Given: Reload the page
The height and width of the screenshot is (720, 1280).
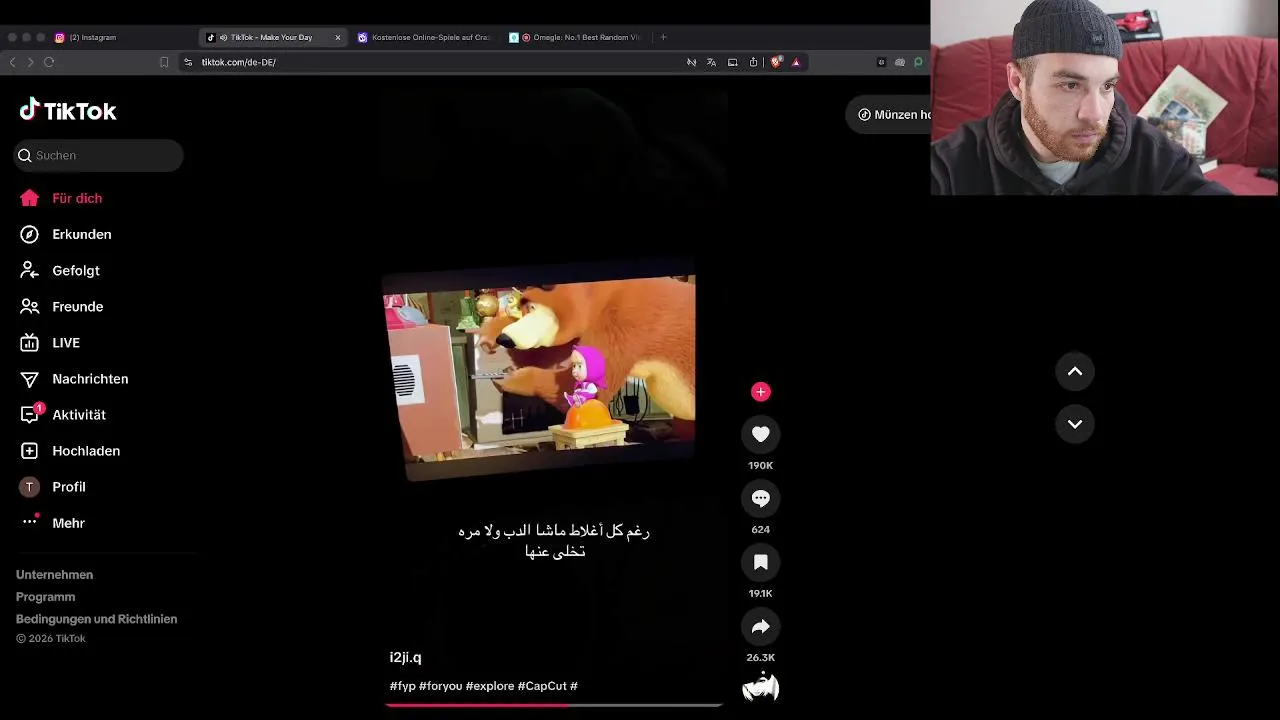Looking at the screenshot, I should 48,62.
